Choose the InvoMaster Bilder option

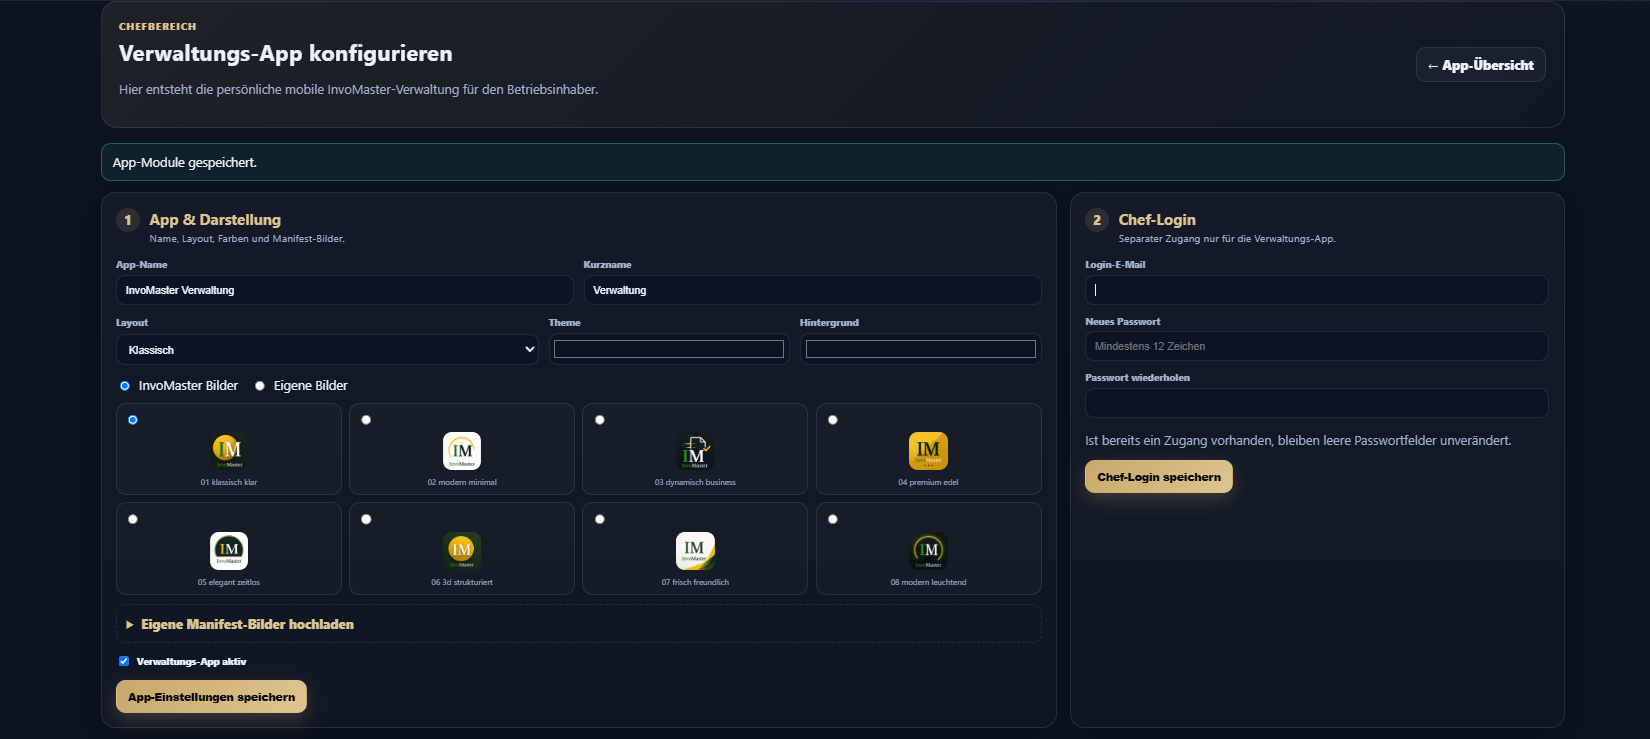[x=125, y=386]
